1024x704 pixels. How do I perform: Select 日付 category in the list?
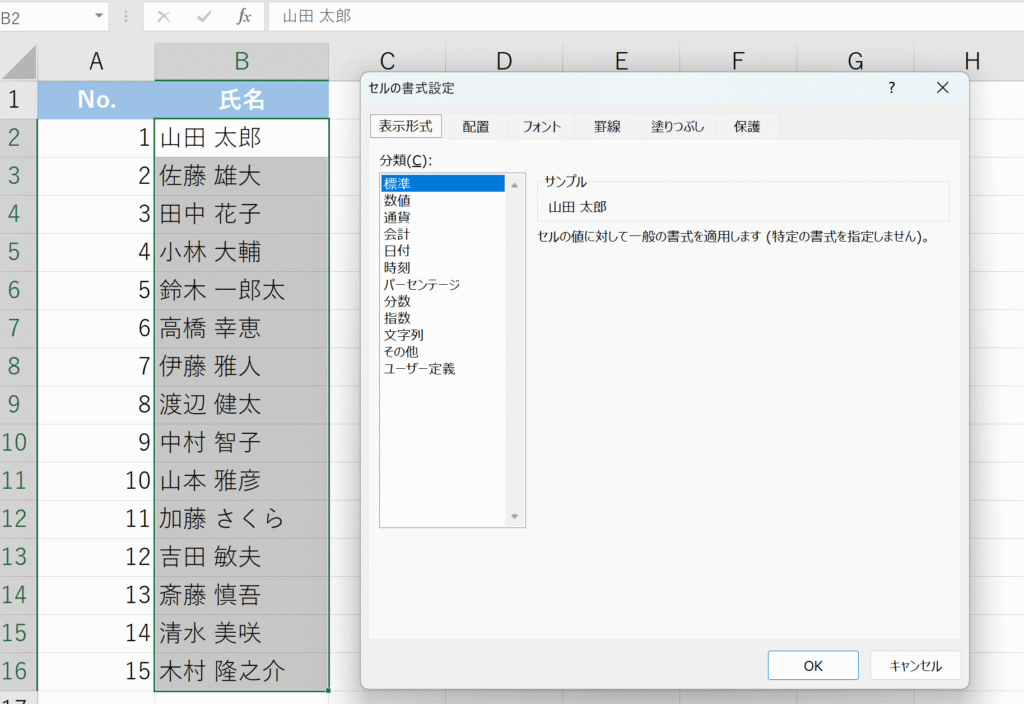[x=397, y=250]
